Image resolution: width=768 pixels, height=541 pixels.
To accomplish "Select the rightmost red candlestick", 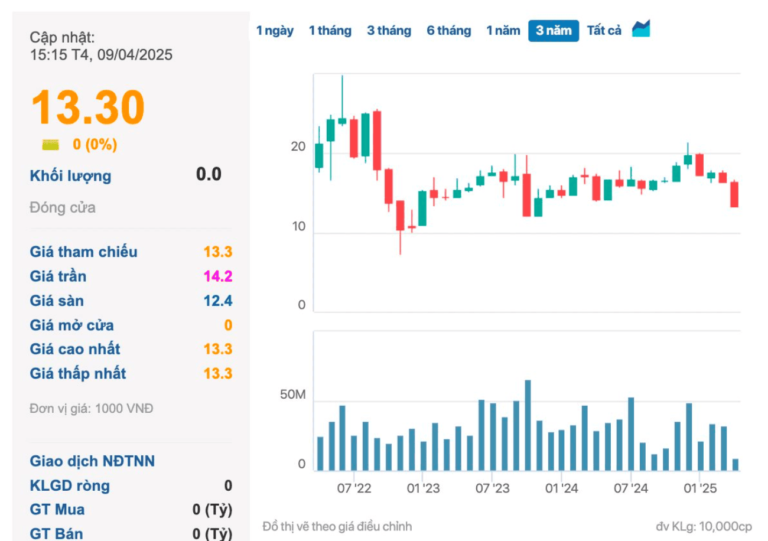I will 734,194.
